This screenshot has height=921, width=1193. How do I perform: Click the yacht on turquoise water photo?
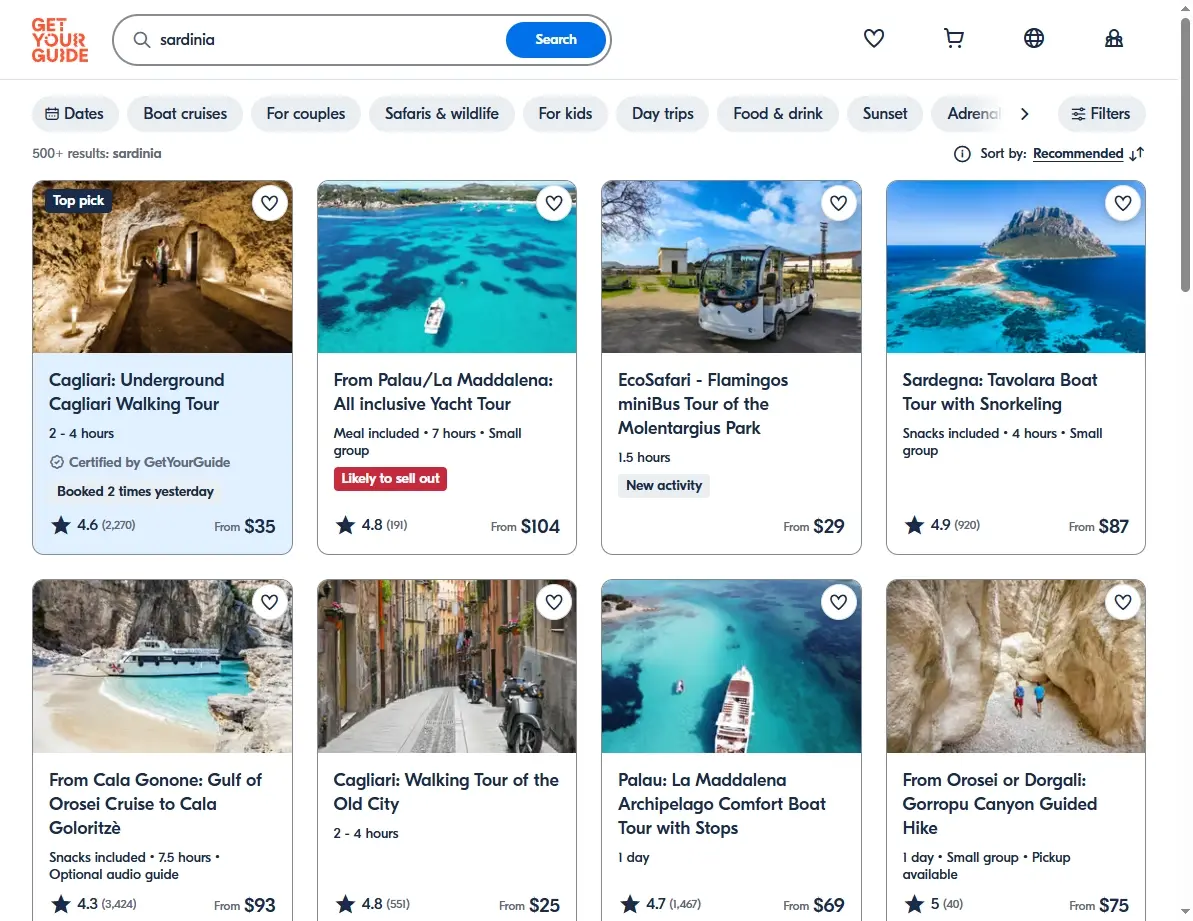[x=447, y=267]
